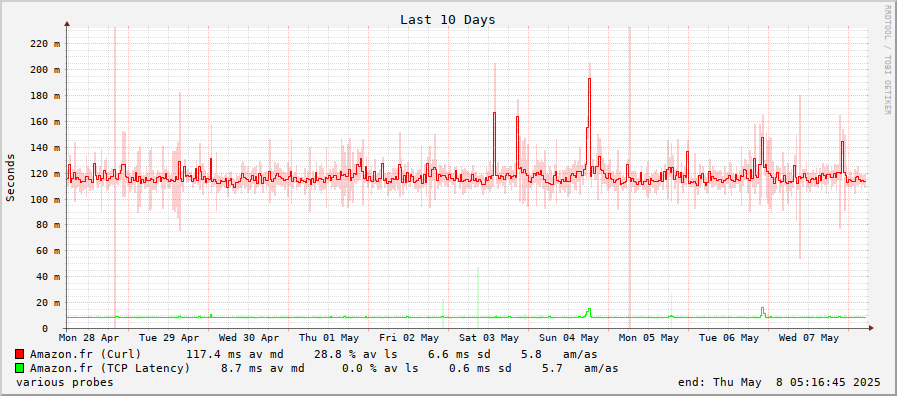Screen dimensions: 897x396
Task: Click the green TCP latency bump on Sun 04 May
Action: [x=589, y=312]
